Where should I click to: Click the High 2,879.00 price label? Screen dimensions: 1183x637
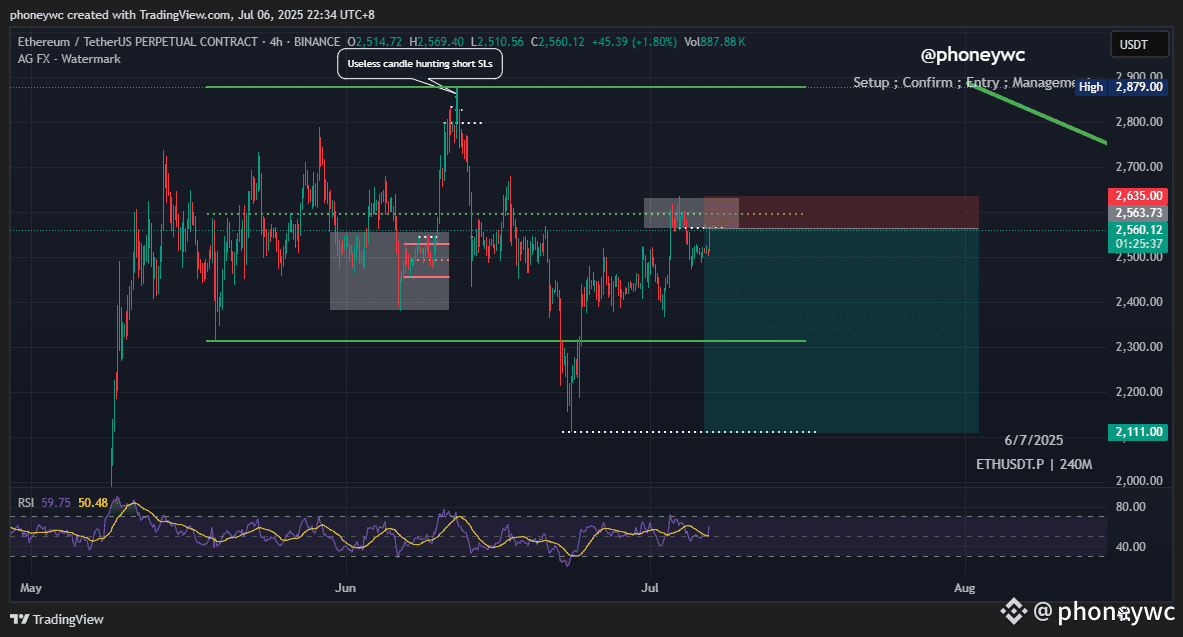tap(1120, 87)
